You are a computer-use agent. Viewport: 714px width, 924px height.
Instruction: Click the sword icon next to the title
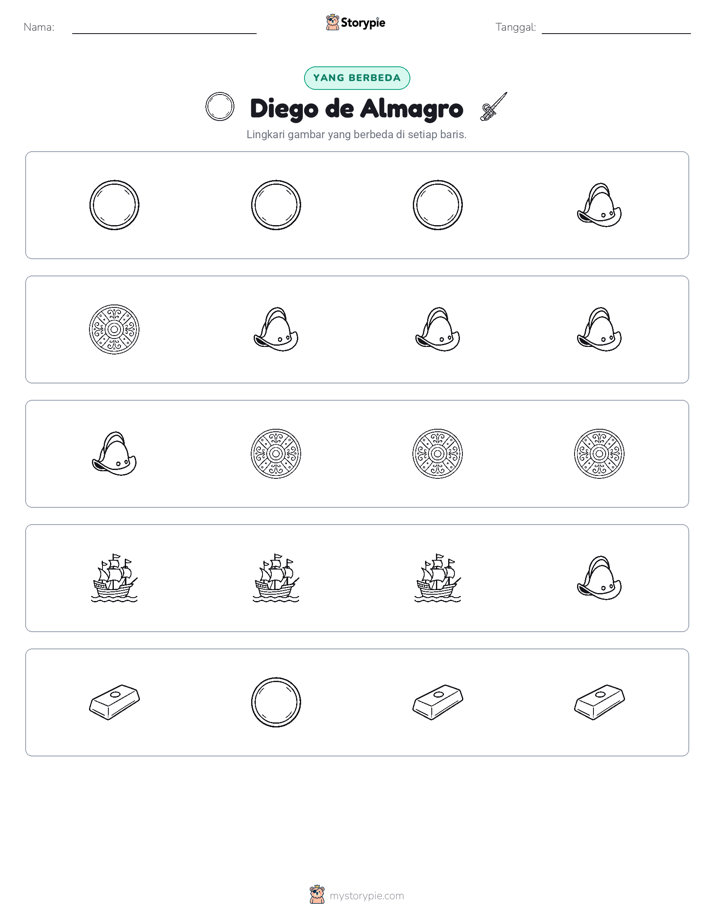(x=494, y=107)
